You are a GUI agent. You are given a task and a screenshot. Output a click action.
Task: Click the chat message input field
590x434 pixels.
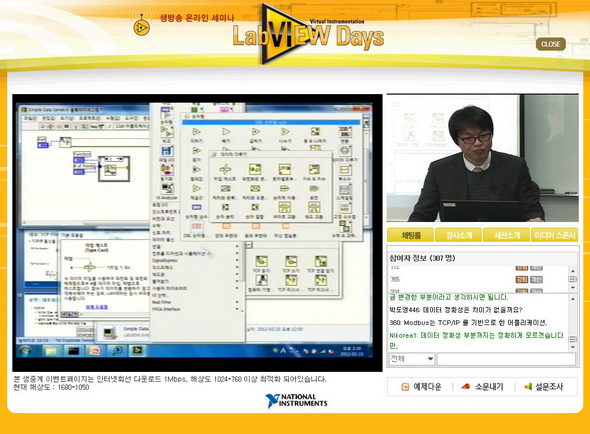point(506,359)
